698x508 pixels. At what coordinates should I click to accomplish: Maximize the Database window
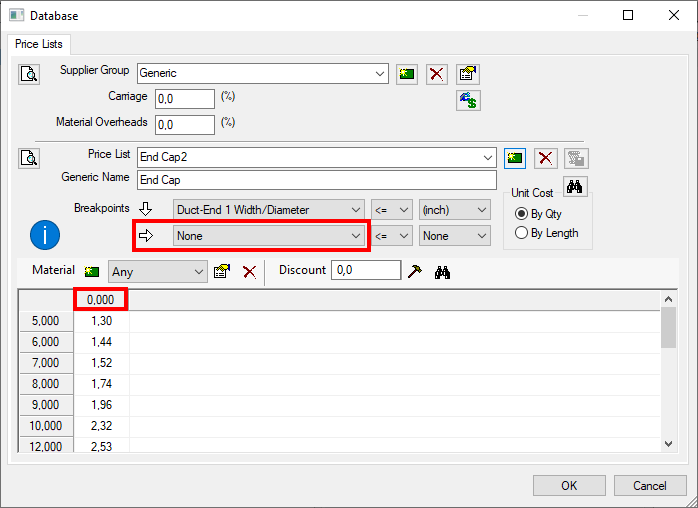click(x=628, y=16)
